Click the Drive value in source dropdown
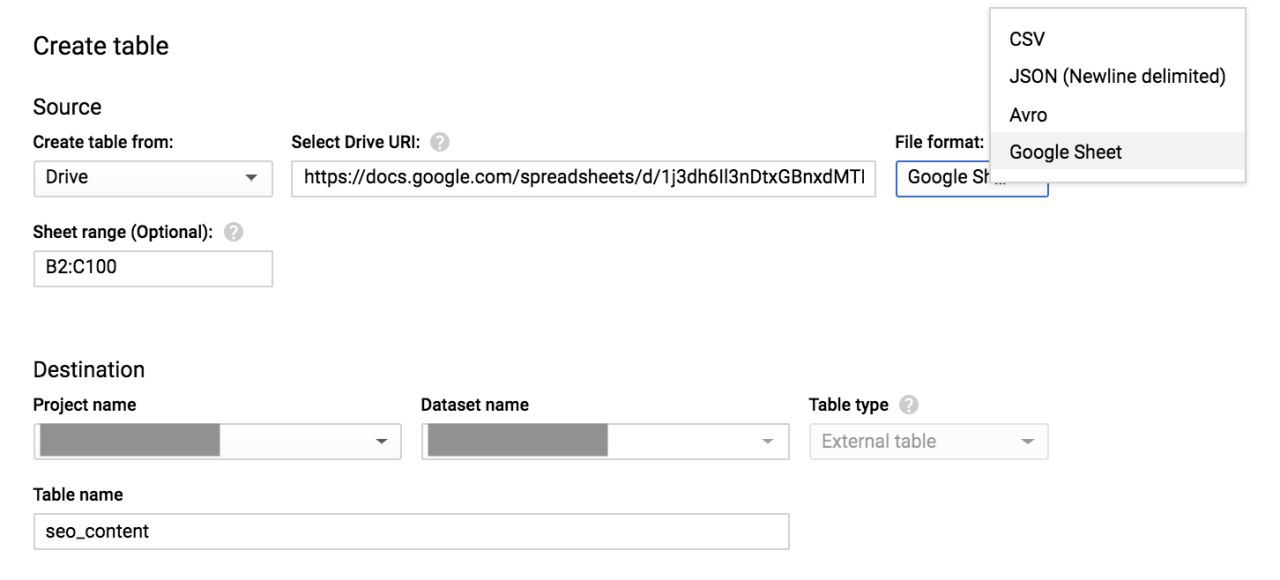This screenshot has height=580, width=1280. pos(67,177)
